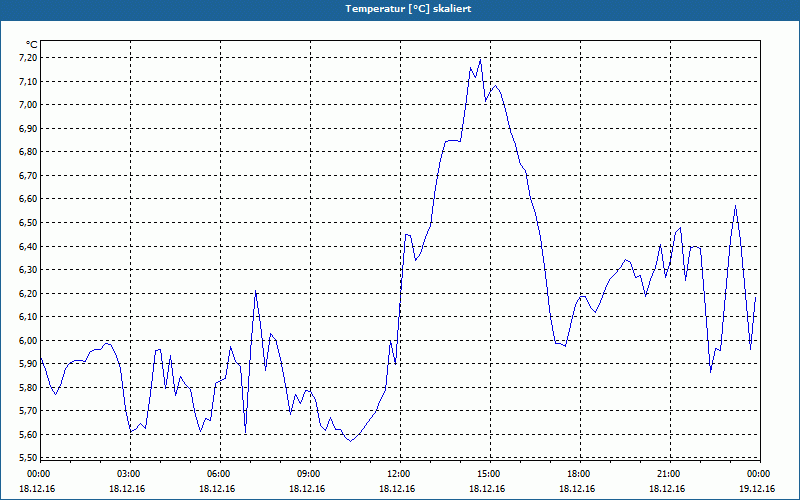
Task: Click the y-axis label '6,60'
Action: [29, 199]
